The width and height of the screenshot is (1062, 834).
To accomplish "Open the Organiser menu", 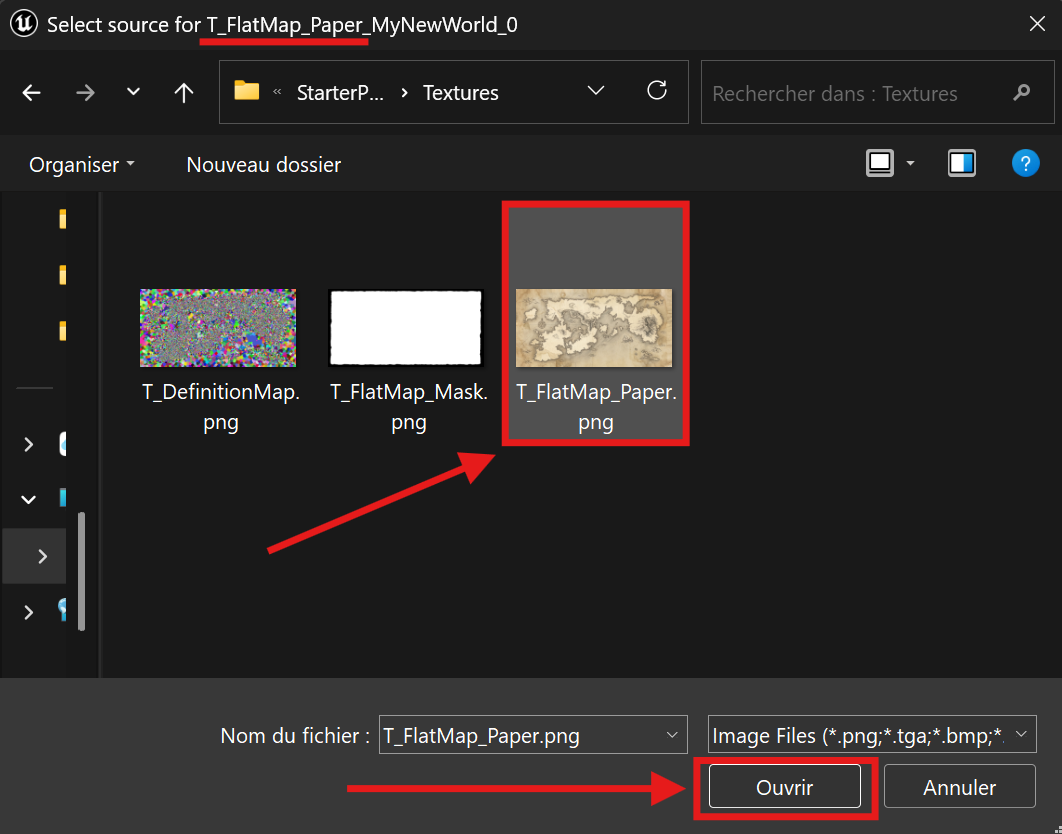I will point(82,165).
